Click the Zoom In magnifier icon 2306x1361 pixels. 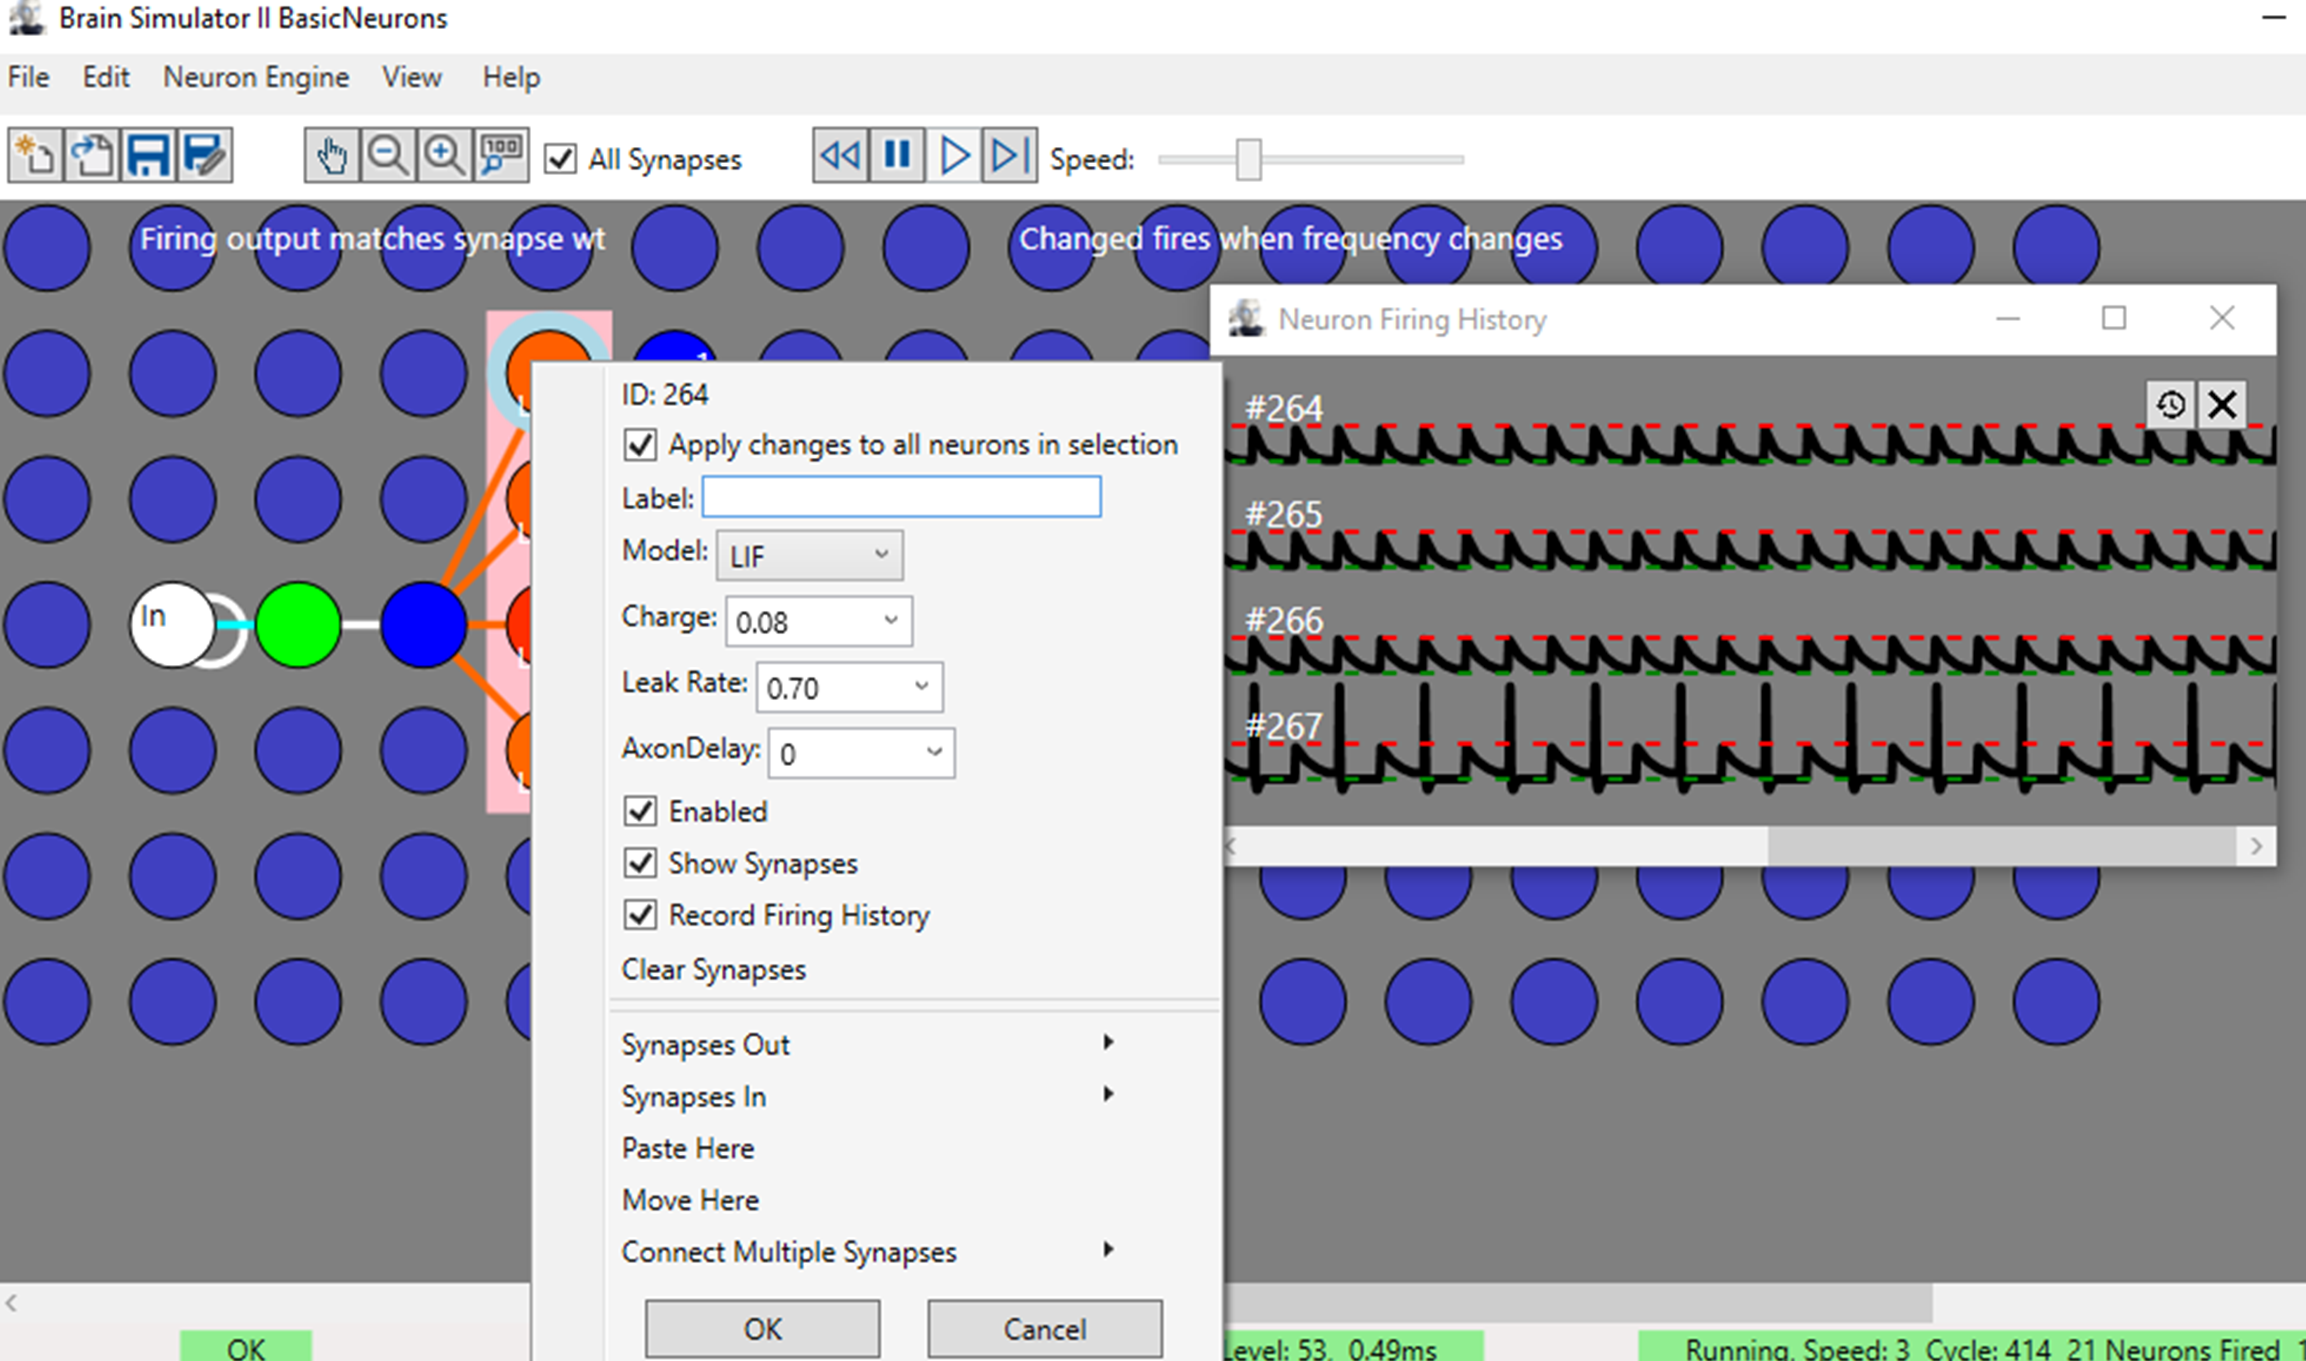[444, 156]
